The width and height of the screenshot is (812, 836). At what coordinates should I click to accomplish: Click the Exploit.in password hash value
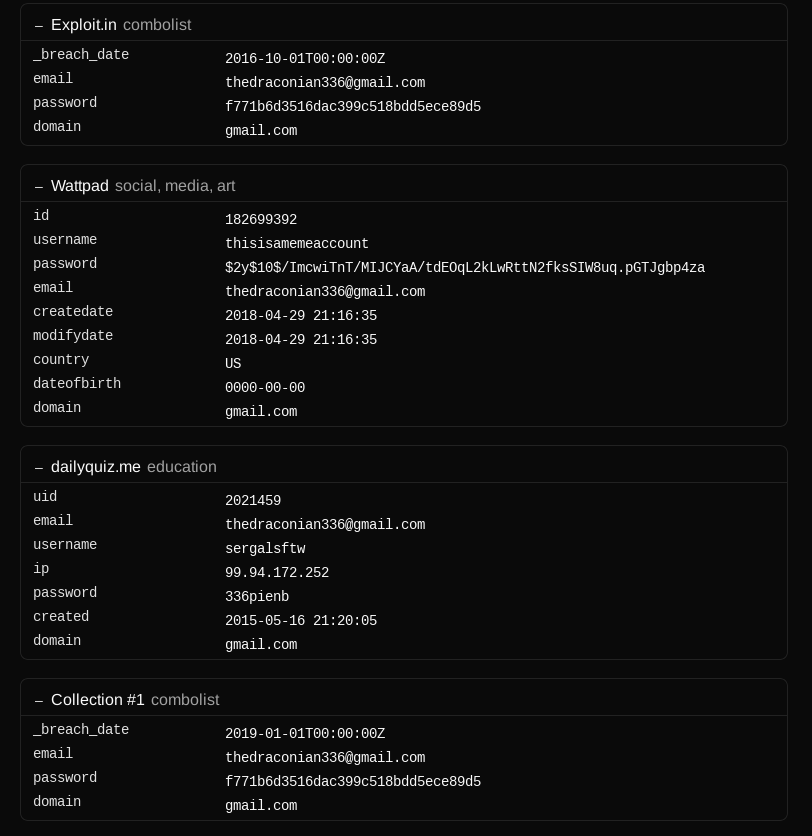353,107
